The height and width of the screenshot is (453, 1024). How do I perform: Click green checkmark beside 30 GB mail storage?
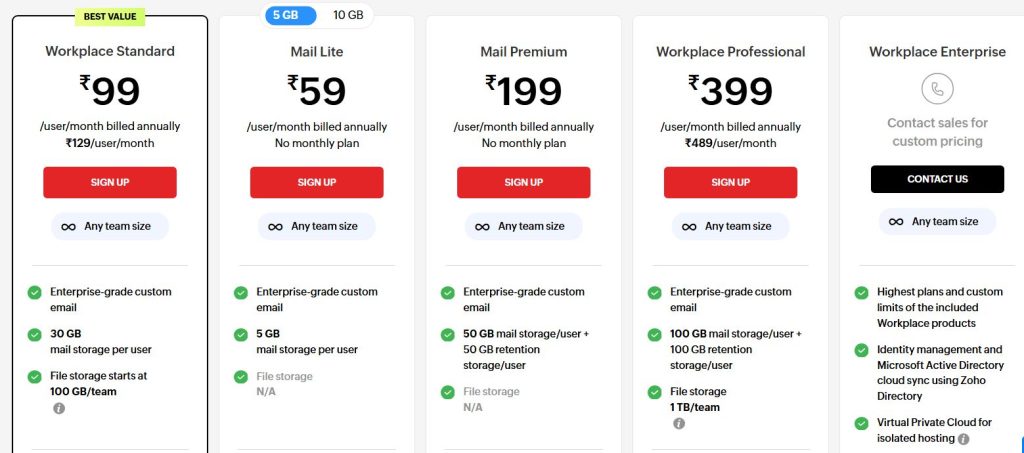pos(34,334)
